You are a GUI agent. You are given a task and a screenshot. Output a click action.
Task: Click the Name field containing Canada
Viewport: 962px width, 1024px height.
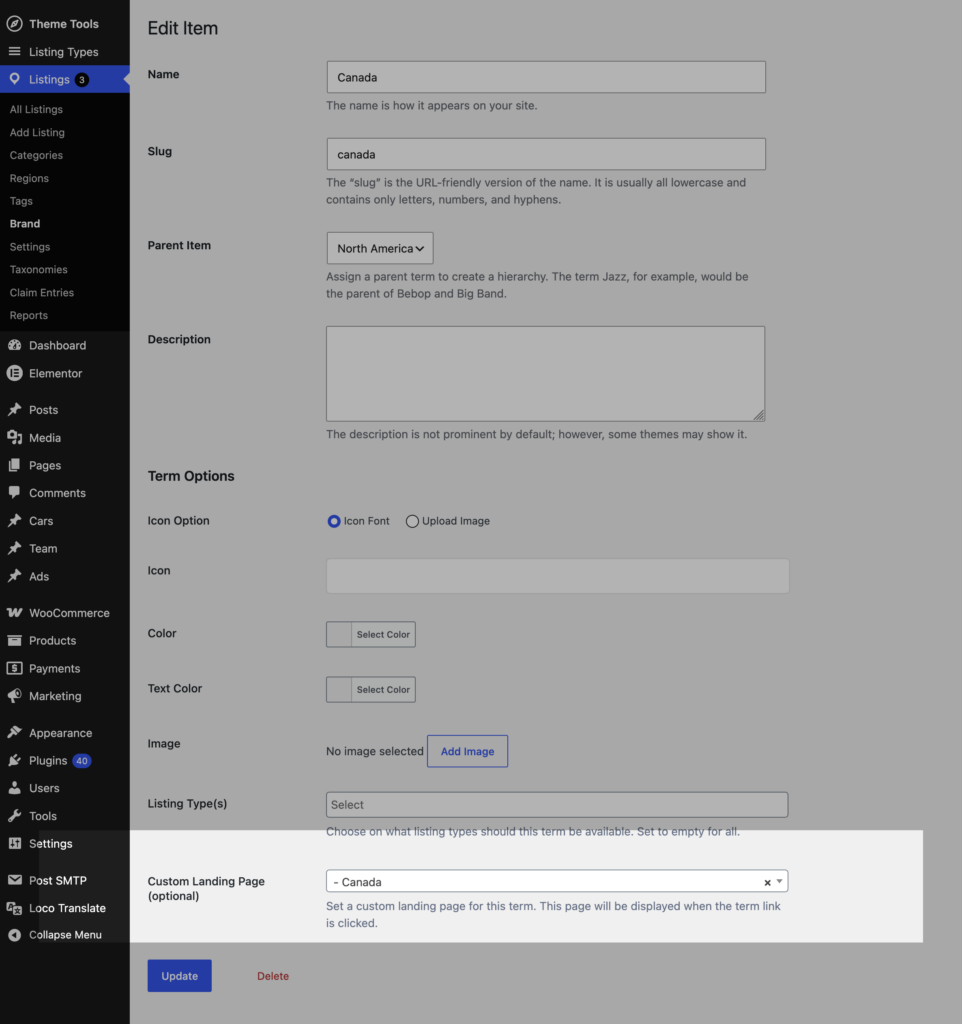[x=546, y=77]
